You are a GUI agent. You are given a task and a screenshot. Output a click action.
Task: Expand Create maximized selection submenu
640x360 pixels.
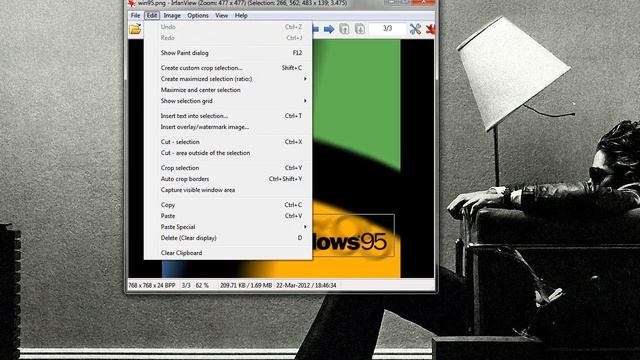click(228, 79)
